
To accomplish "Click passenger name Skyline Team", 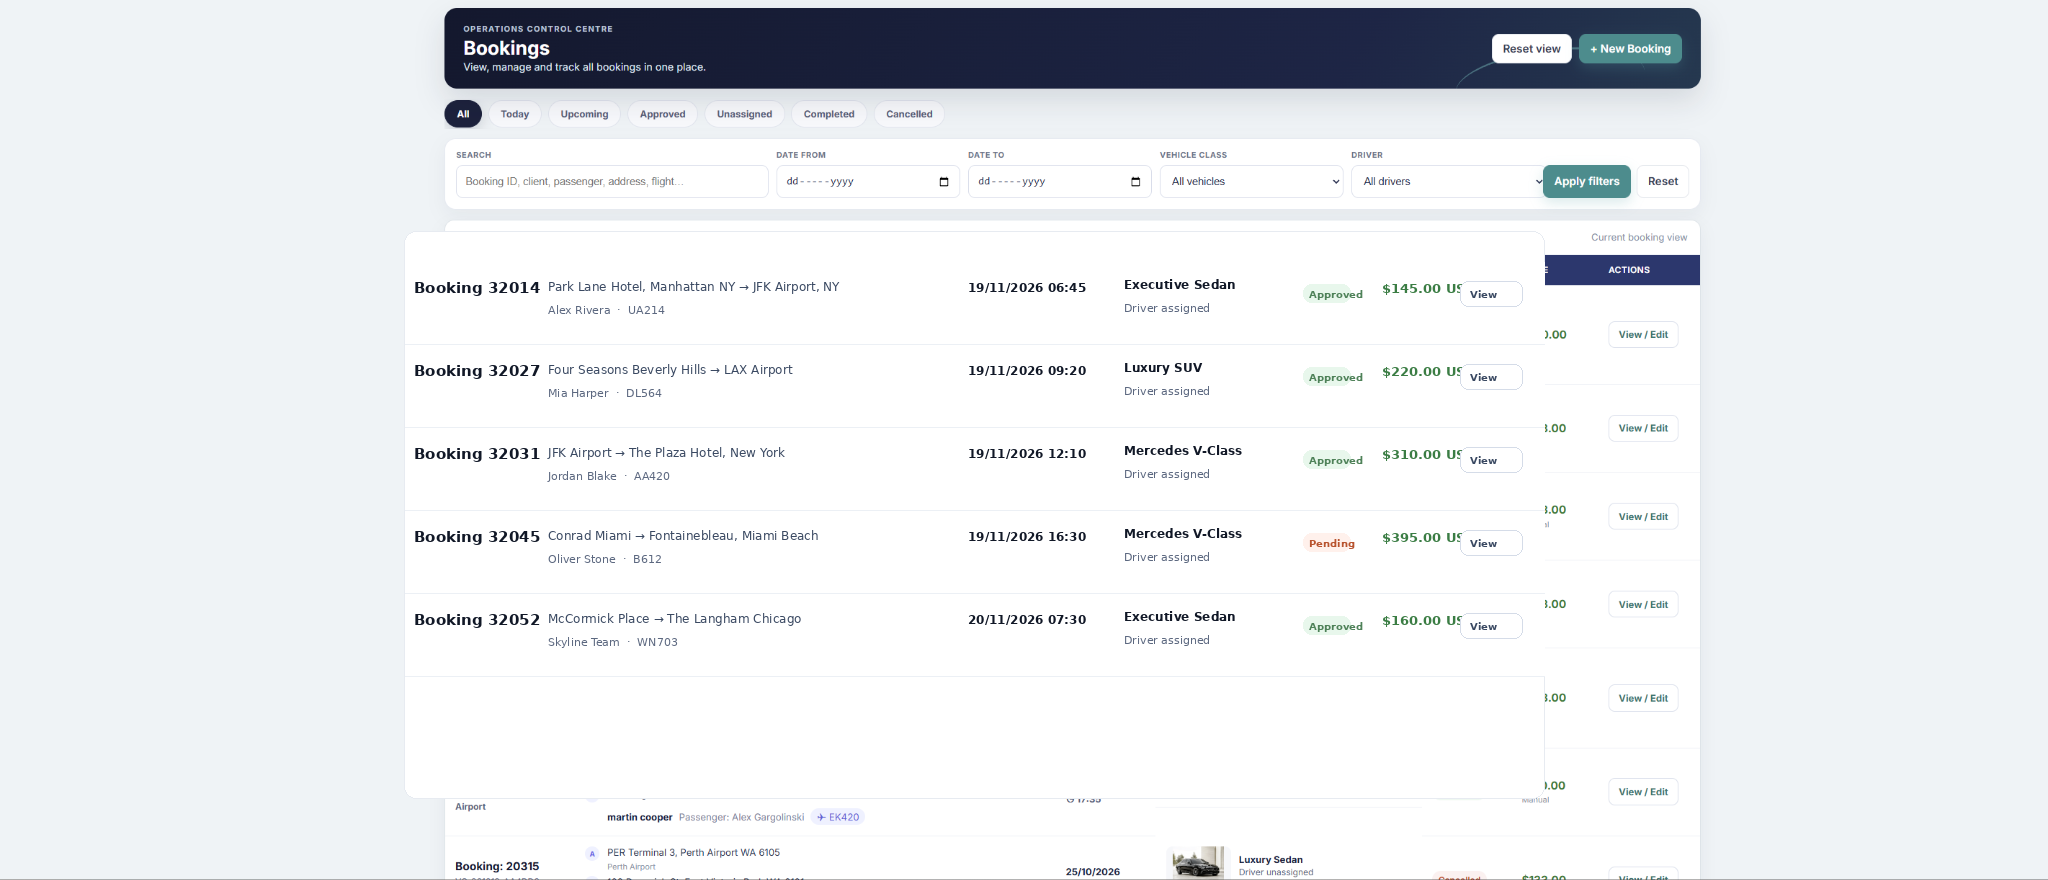I will (584, 643).
